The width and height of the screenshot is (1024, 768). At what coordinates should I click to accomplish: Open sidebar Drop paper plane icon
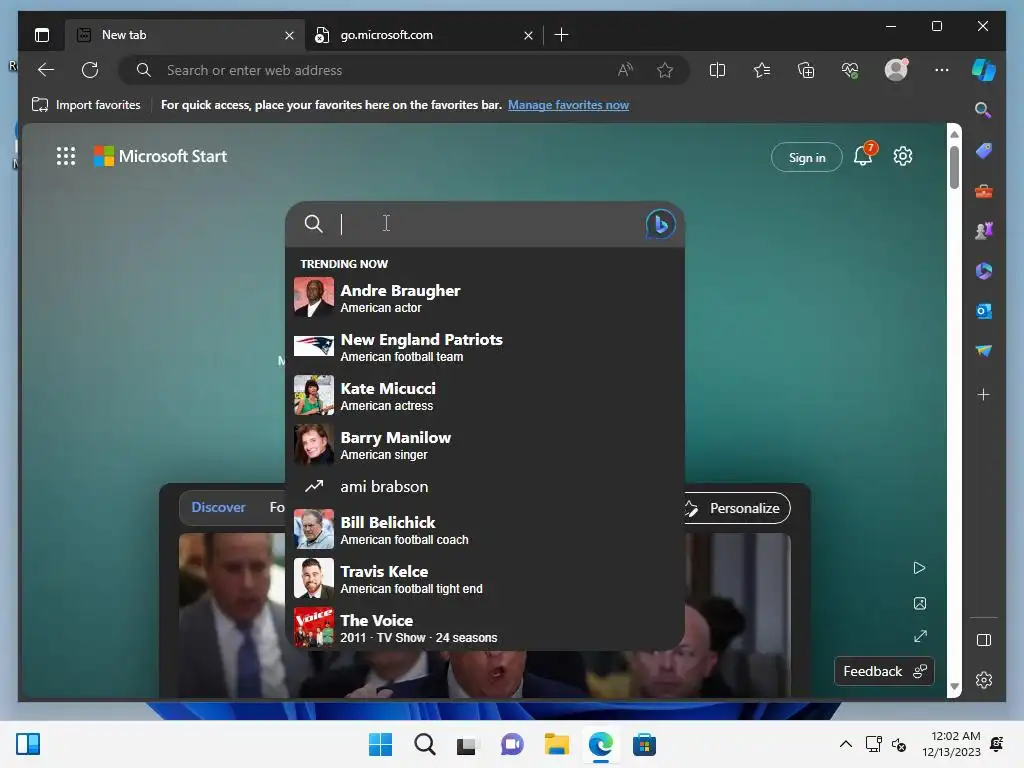(x=984, y=351)
